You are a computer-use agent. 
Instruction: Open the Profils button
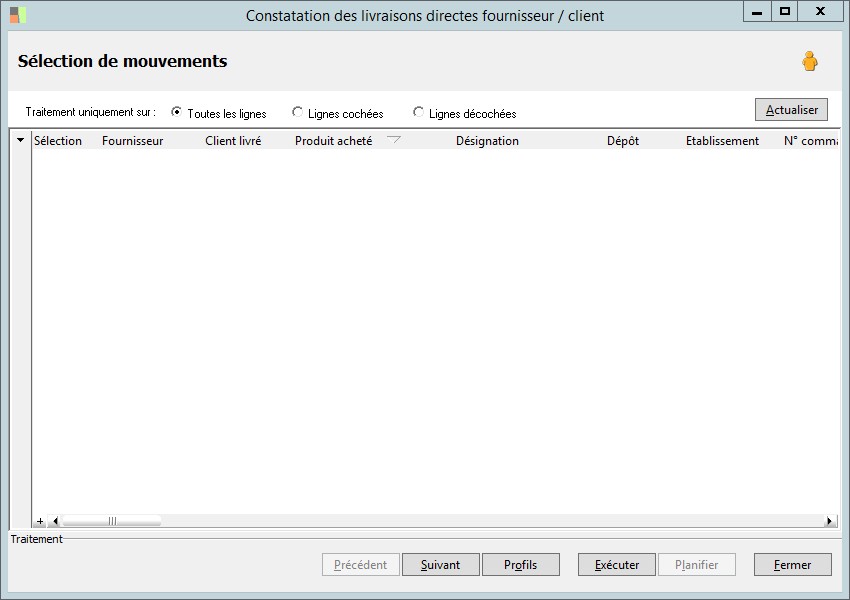(520, 565)
